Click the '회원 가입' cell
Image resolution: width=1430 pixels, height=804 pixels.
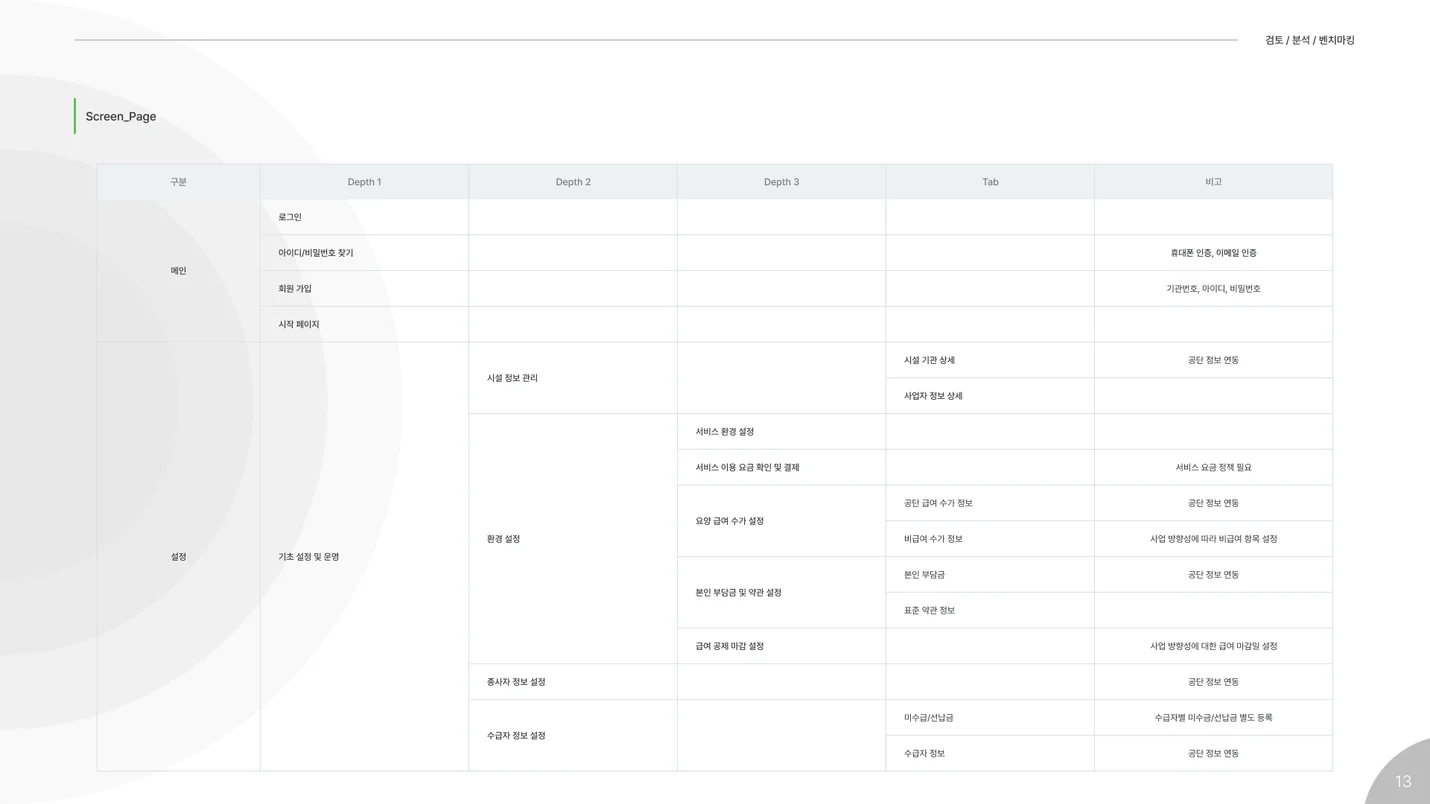coord(364,289)
